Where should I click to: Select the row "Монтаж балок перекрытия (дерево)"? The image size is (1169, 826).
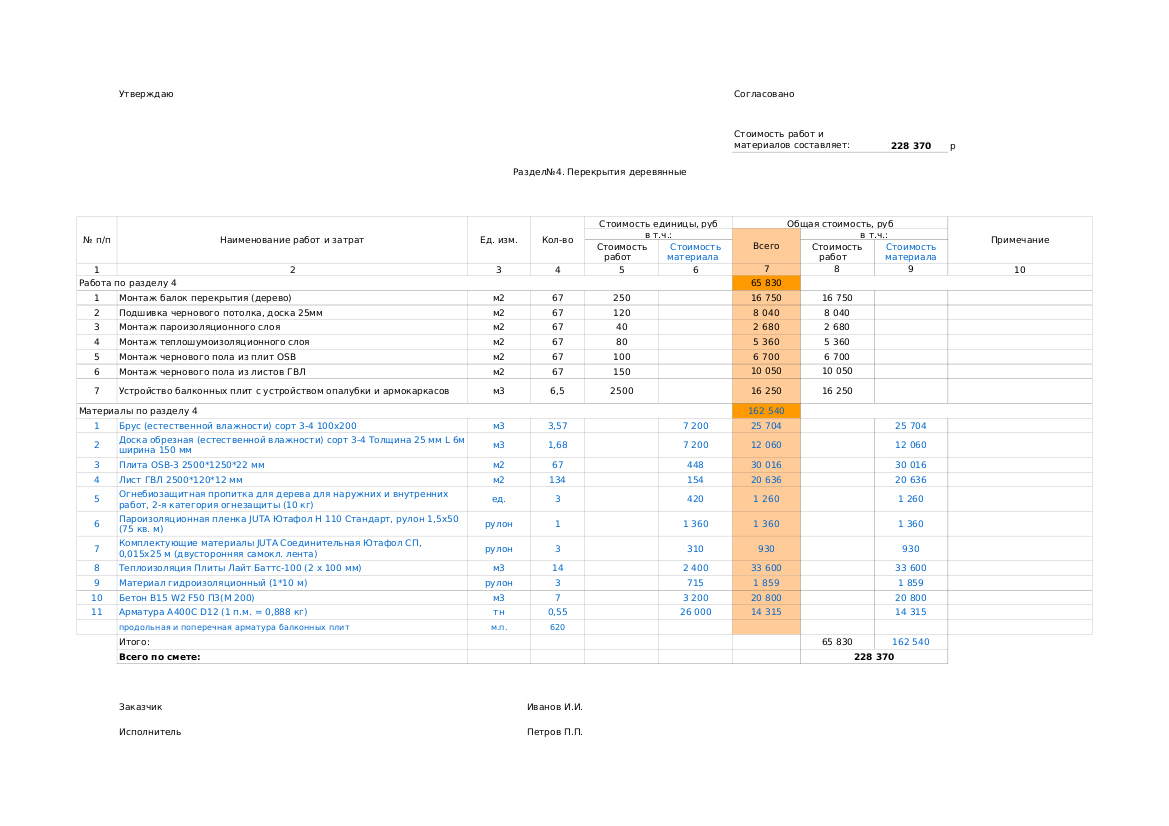[x=205, y=298]
